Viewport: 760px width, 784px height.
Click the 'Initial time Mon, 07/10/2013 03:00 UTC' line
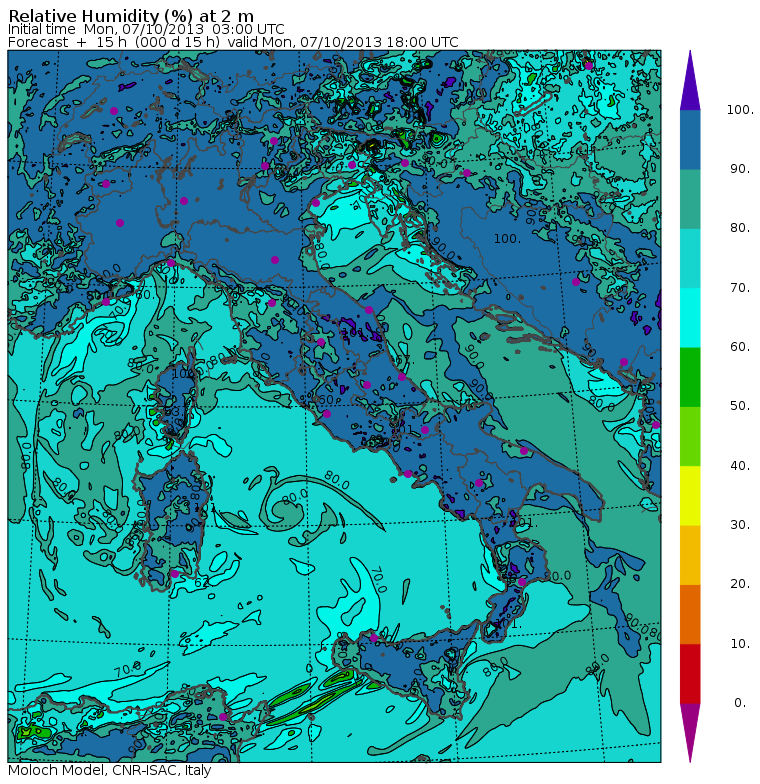coord(146,30)
